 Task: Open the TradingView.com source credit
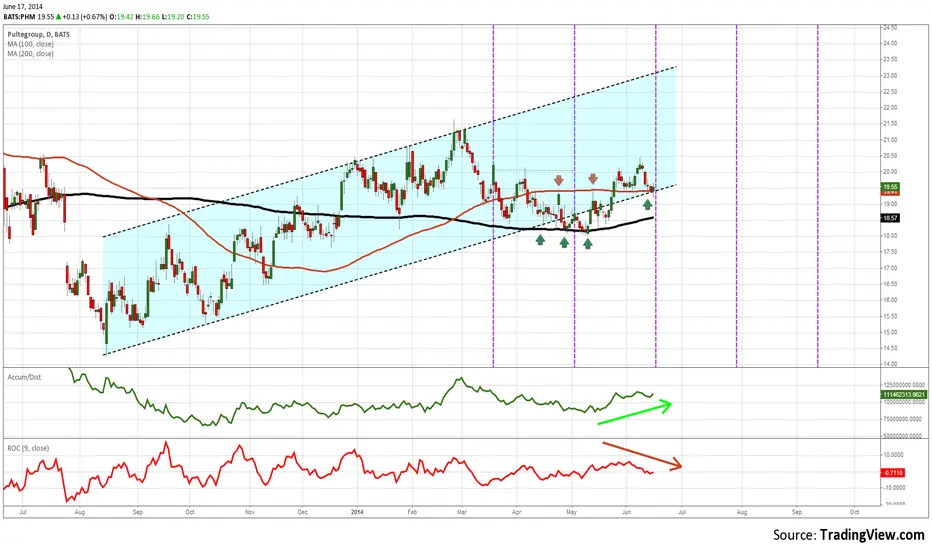click(872, 535)
